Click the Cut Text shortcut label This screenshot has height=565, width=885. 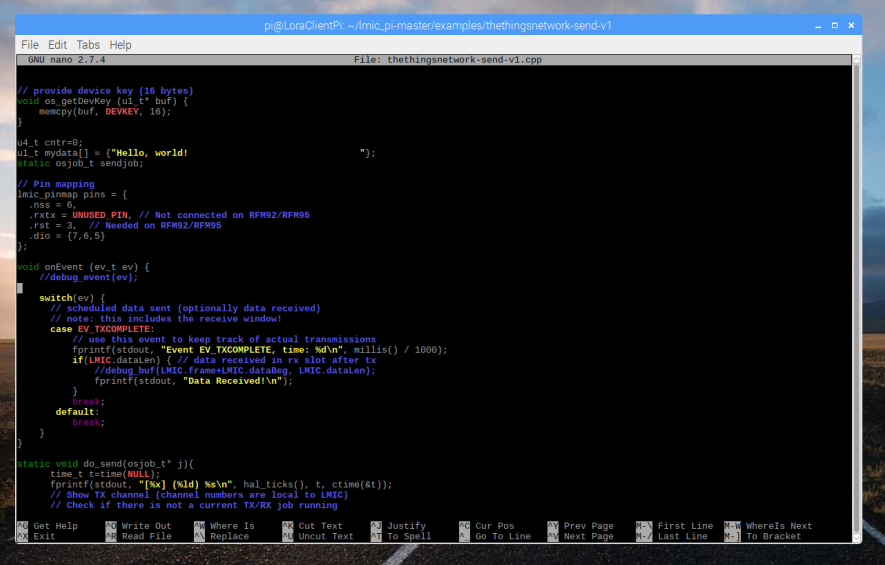[320, 526]
